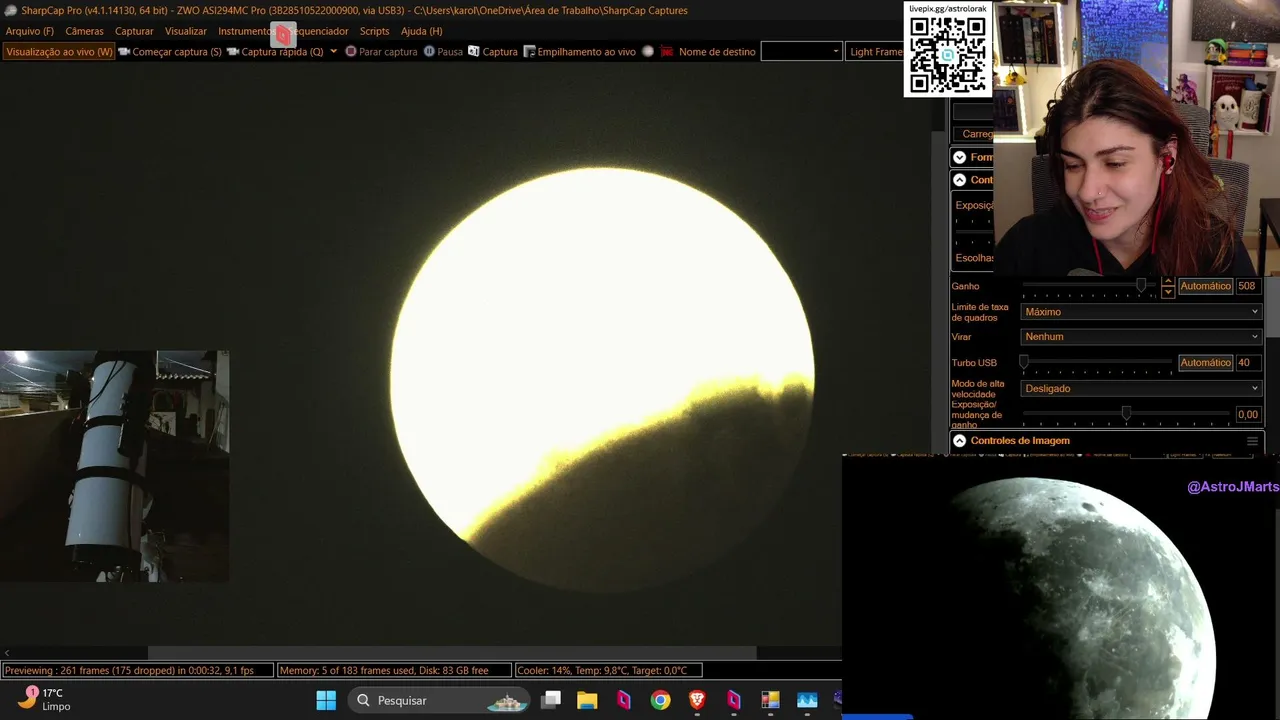Click the Empilhamento ao vivo icon
Screen dimensions: 1280x720
[x=530, y=51]
